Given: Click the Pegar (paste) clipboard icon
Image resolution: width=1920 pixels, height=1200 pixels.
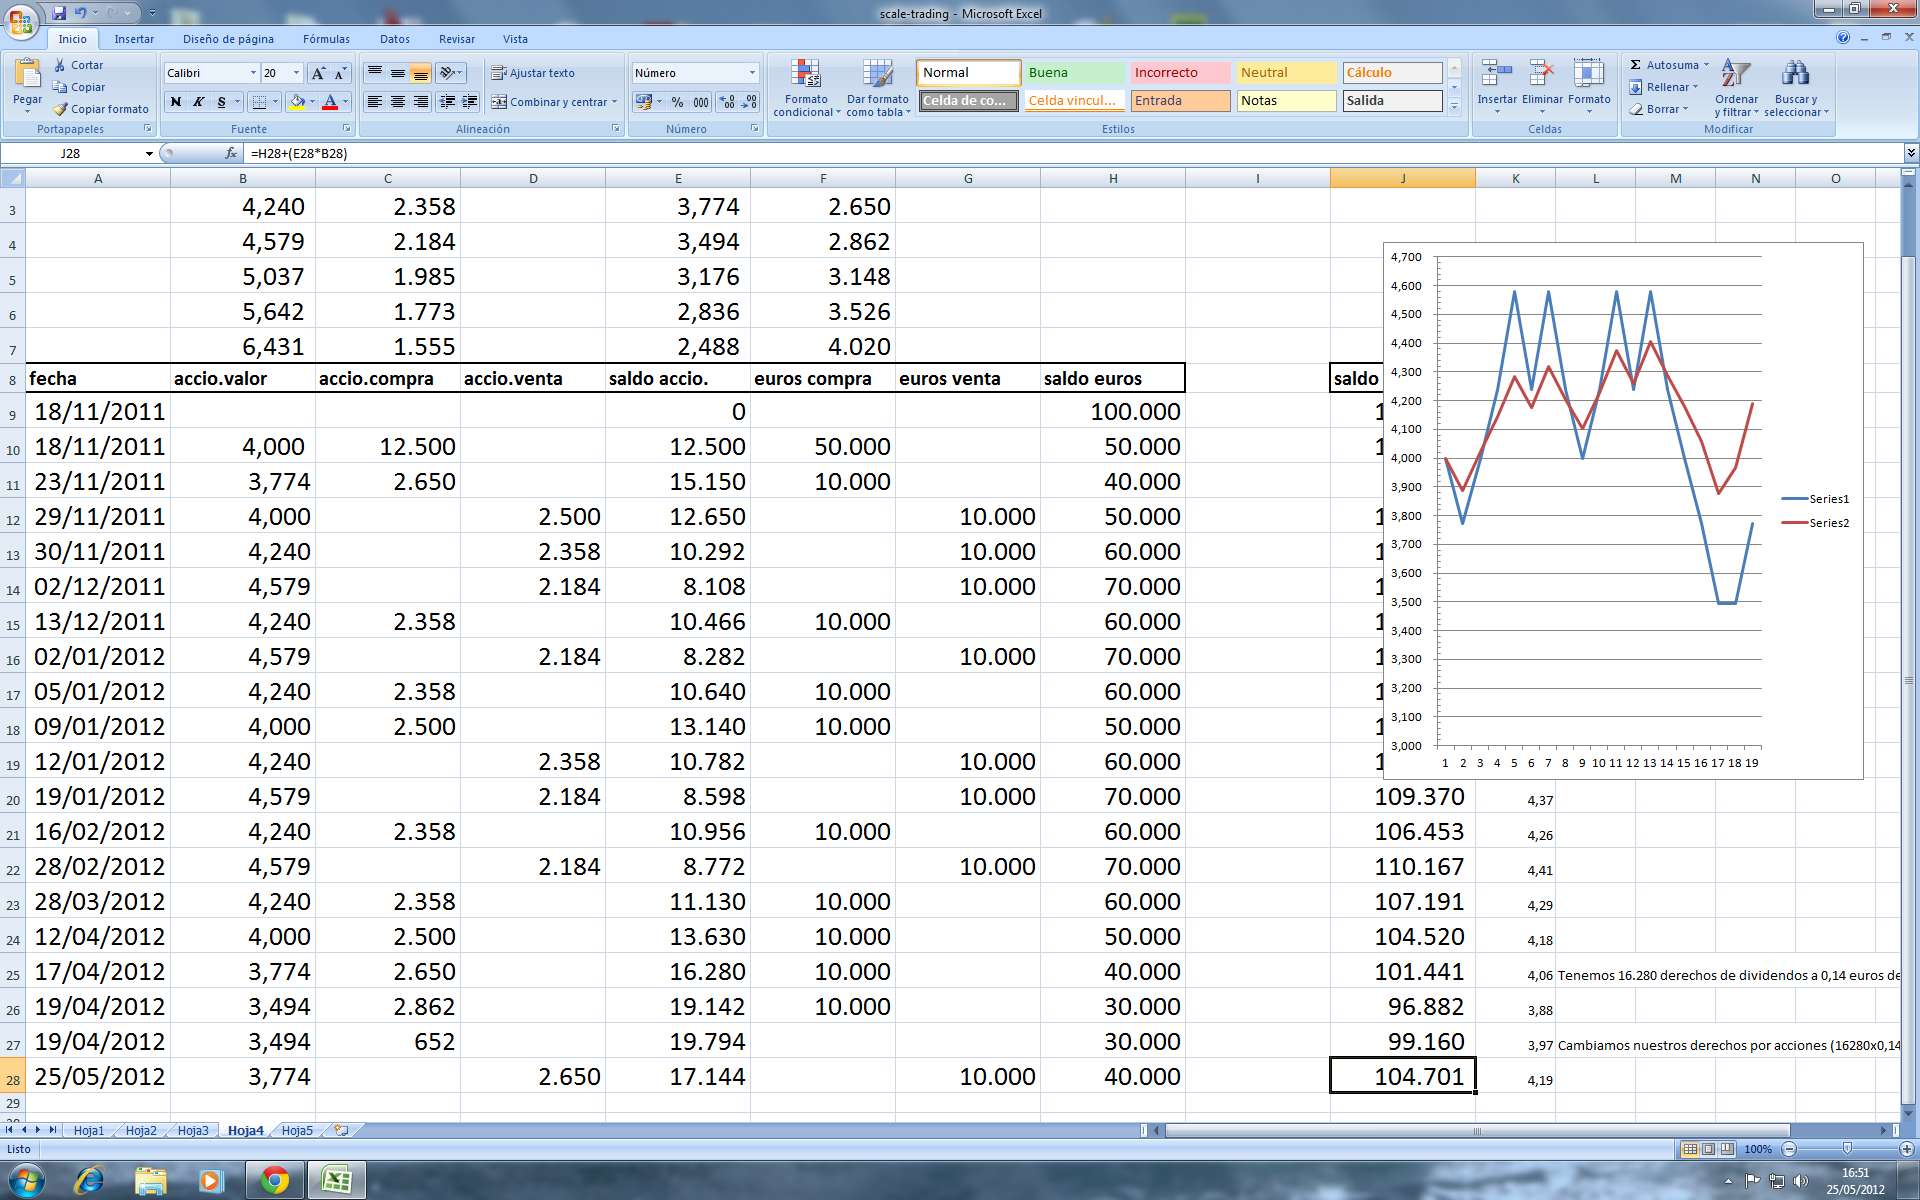Looking at the screenshot, I should tap(27, 75).
